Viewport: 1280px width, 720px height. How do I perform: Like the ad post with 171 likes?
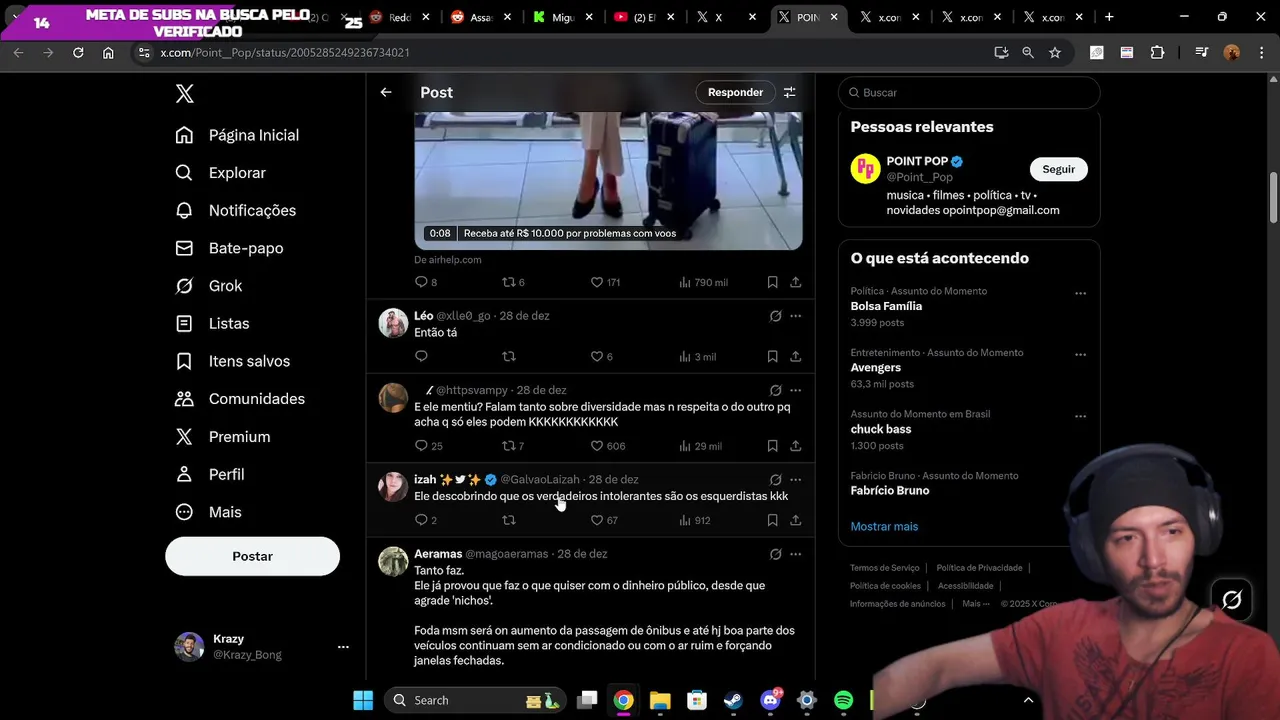(605, 283)
